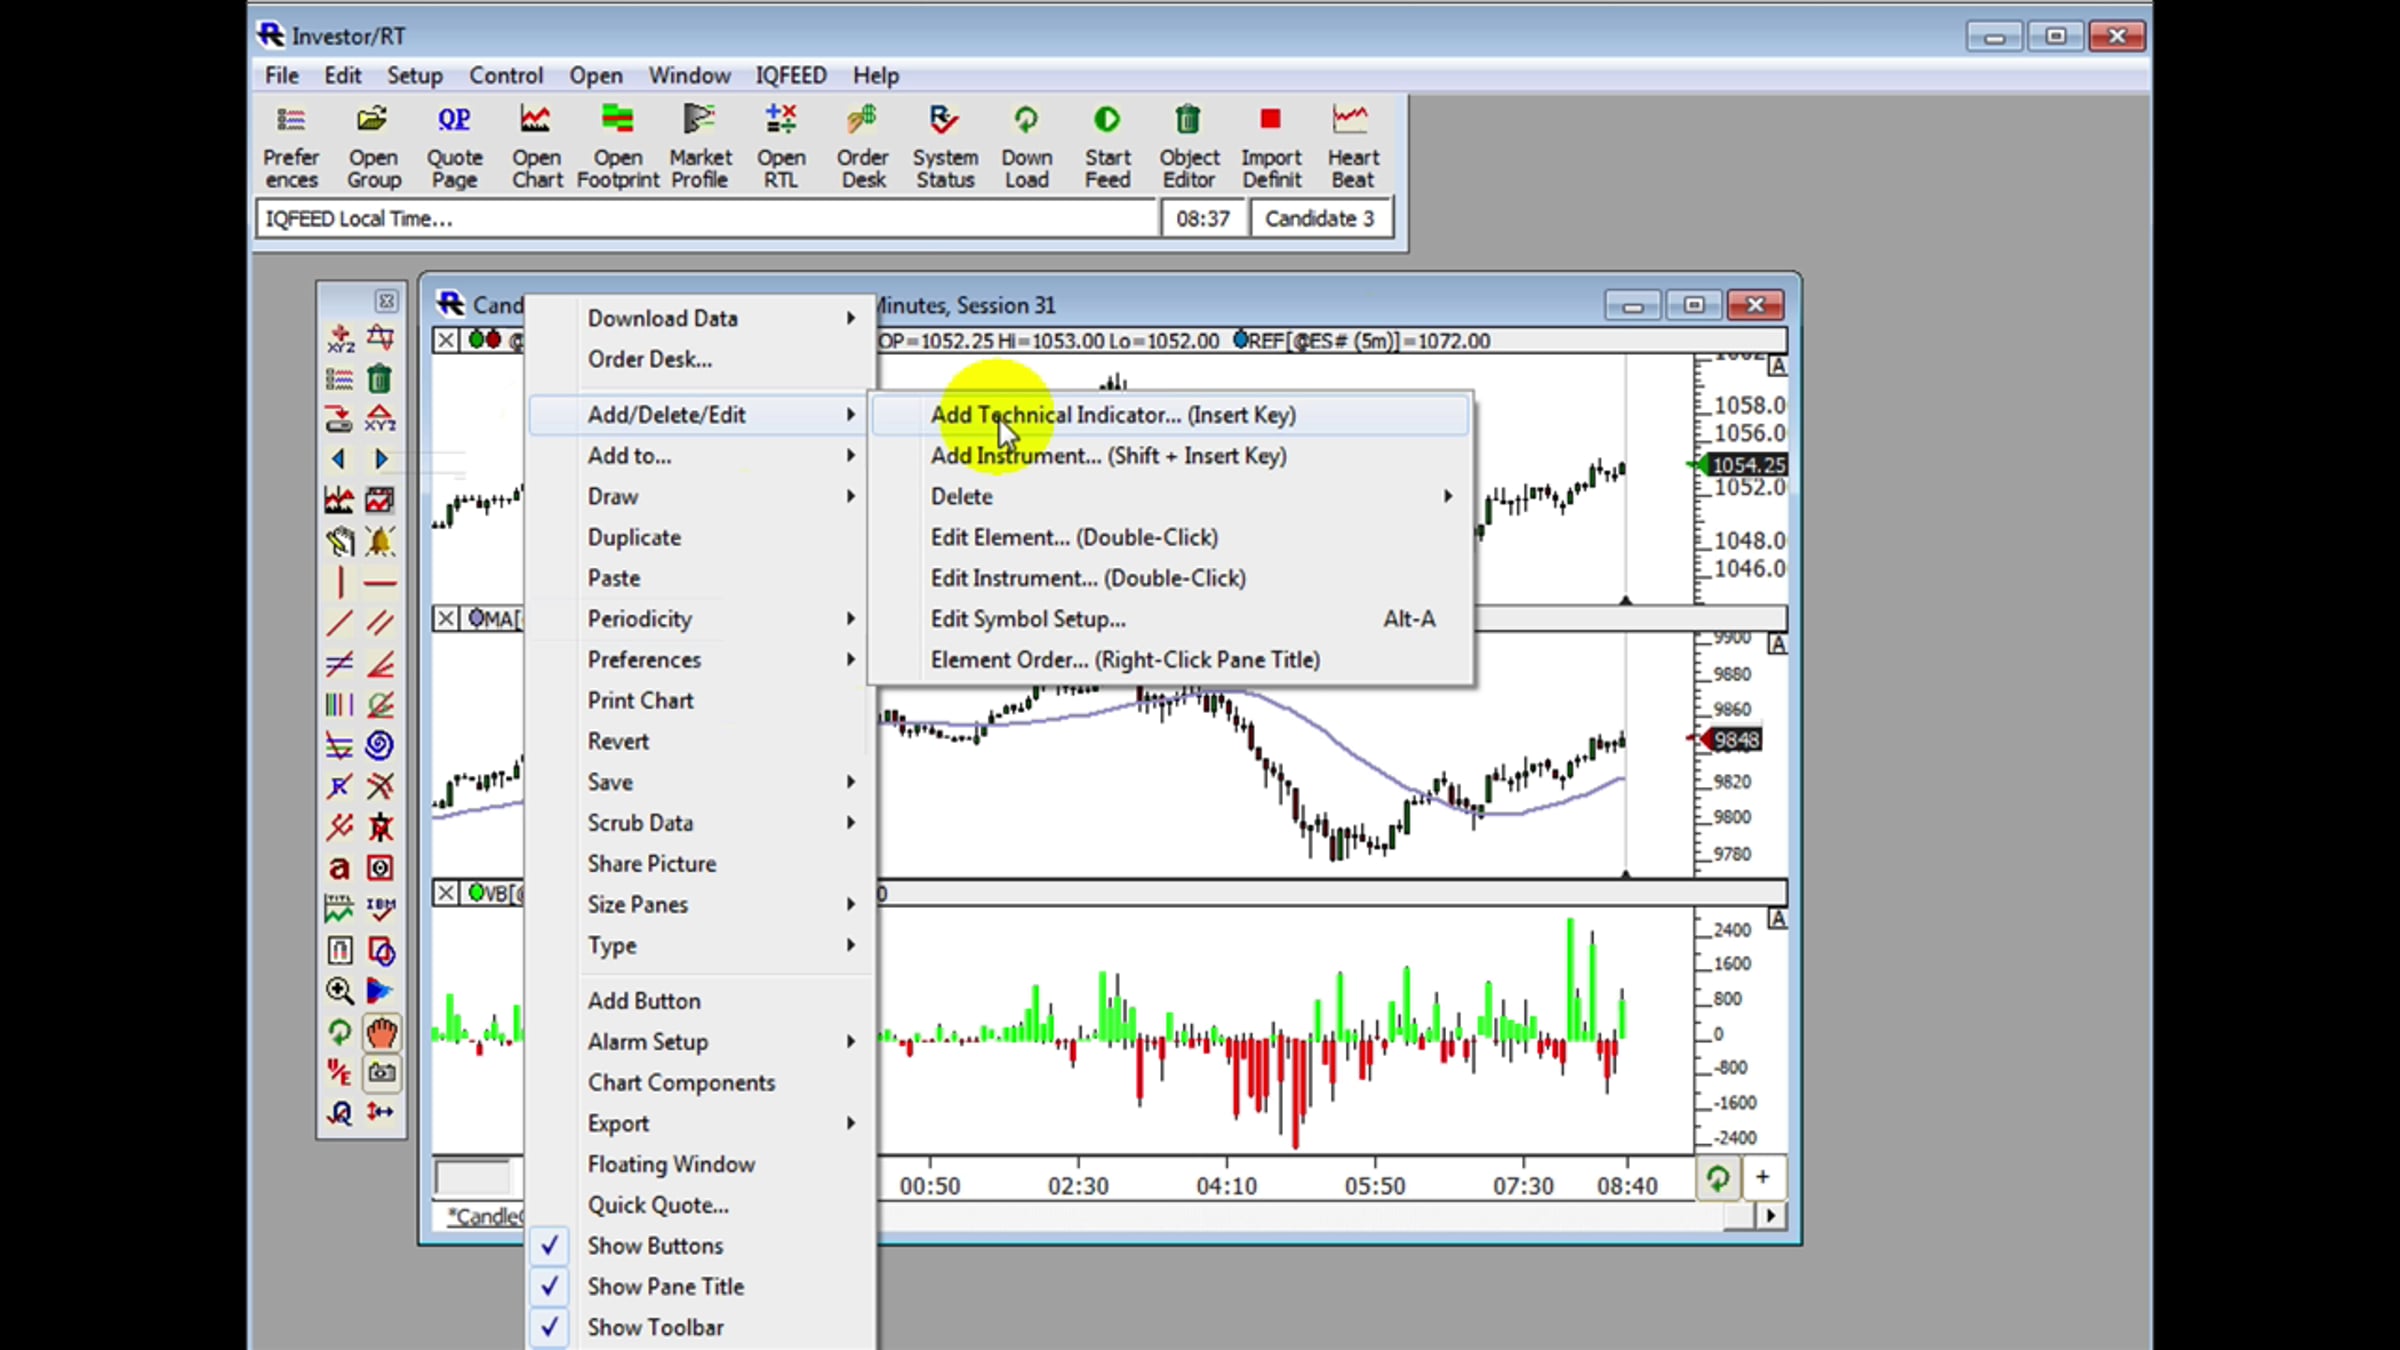Click the green refresh button at chart corner
The image size is (2400, 1350).
(1717, 1178)
